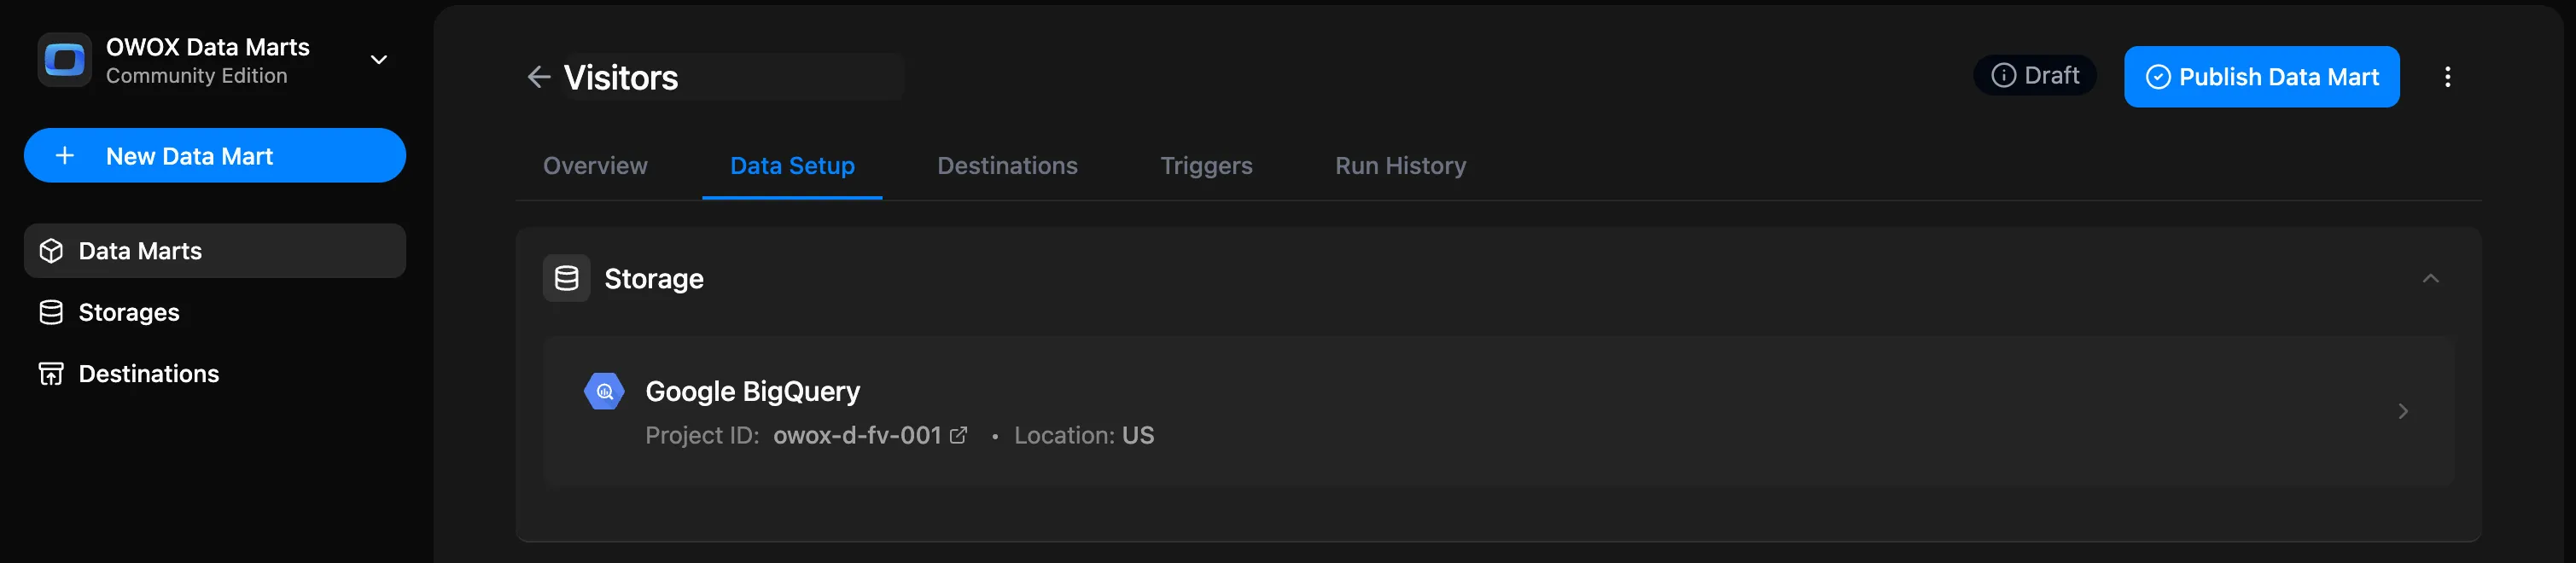Click the back arrow beside Visitors
Screen dimensions: 2576x563
538,77
